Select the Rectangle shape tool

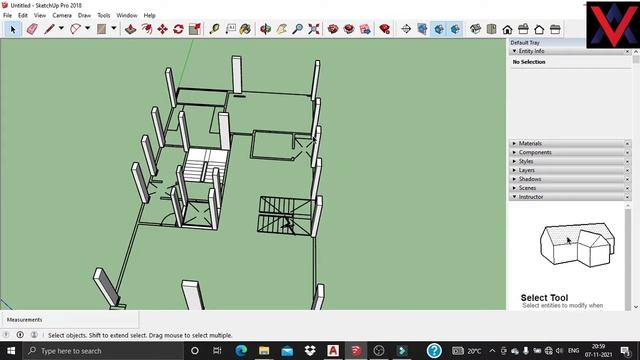[102, 29]
